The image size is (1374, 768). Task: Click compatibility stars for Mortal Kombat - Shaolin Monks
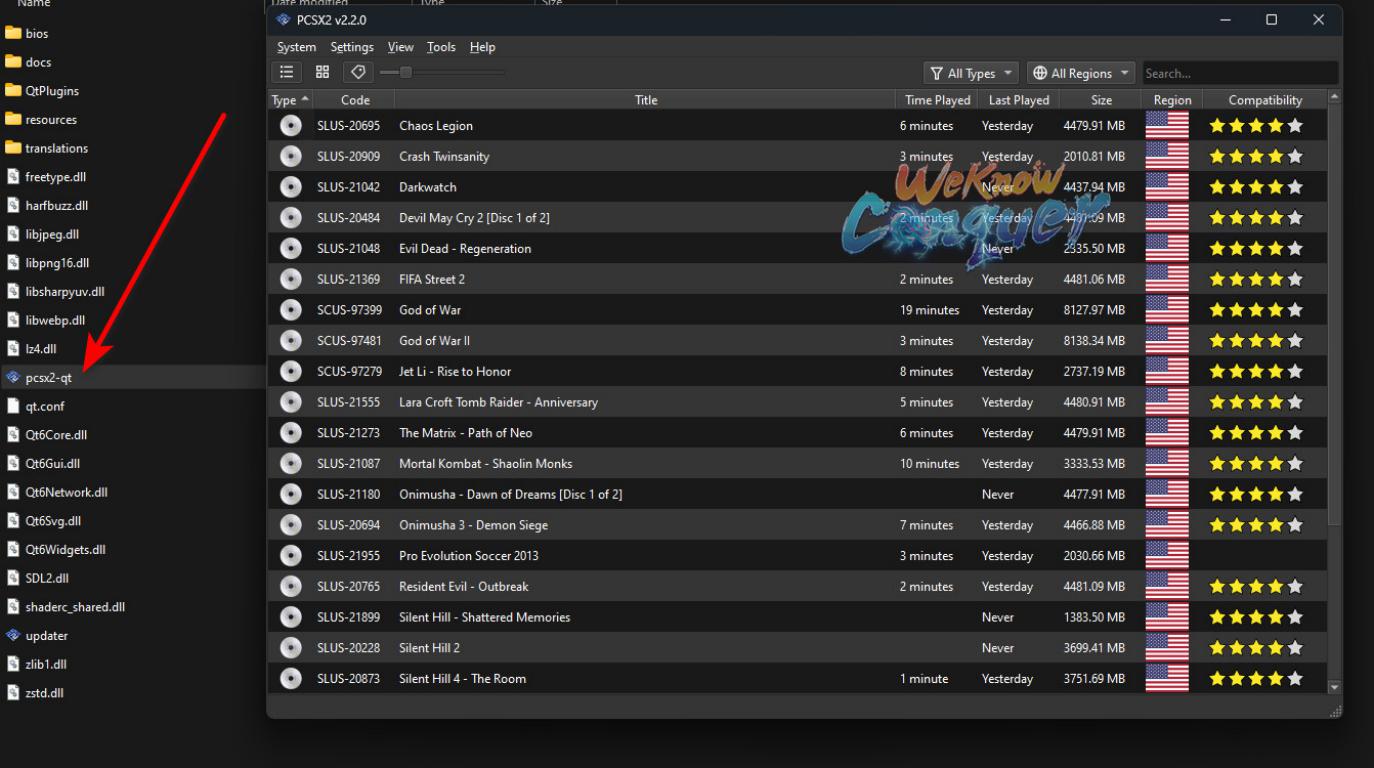tap(1256, 464)
